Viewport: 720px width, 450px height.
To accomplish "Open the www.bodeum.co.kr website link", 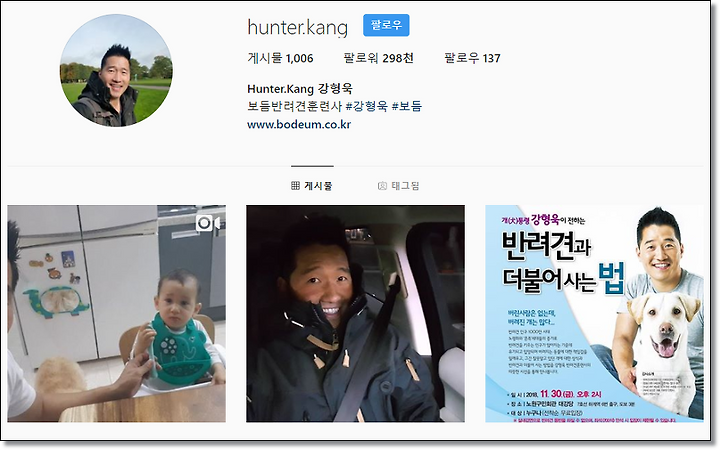I will 299,124.
